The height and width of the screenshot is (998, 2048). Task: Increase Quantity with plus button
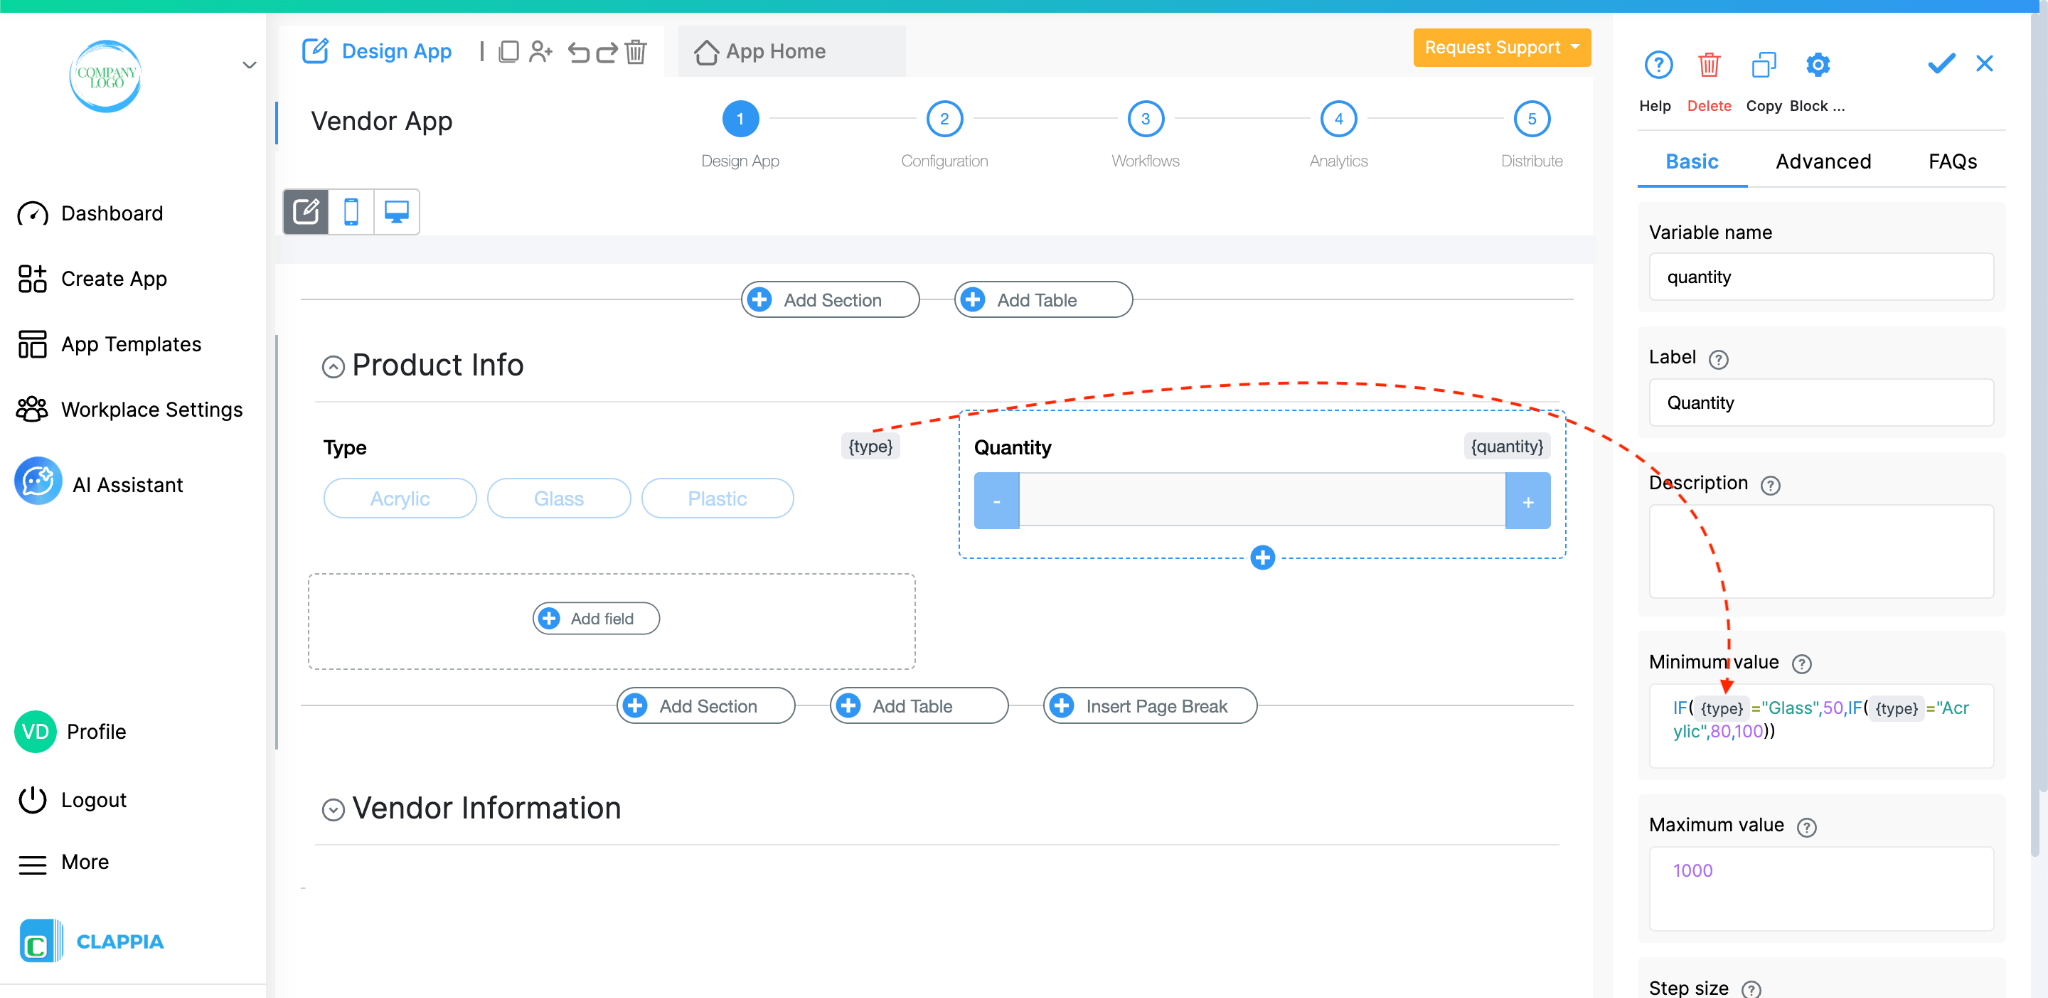pyautogui.click(x=1528, y=501)
